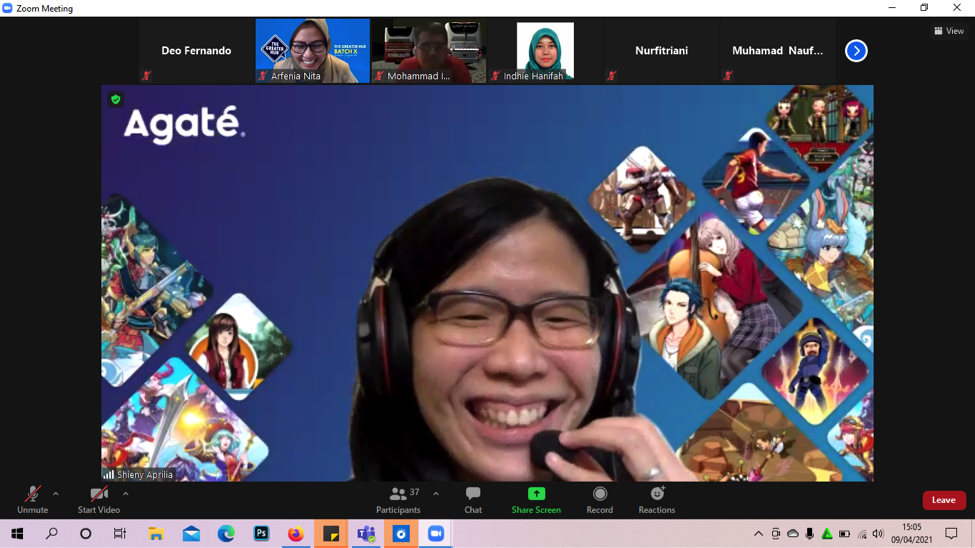Unmute the microphone

(32, 500)
